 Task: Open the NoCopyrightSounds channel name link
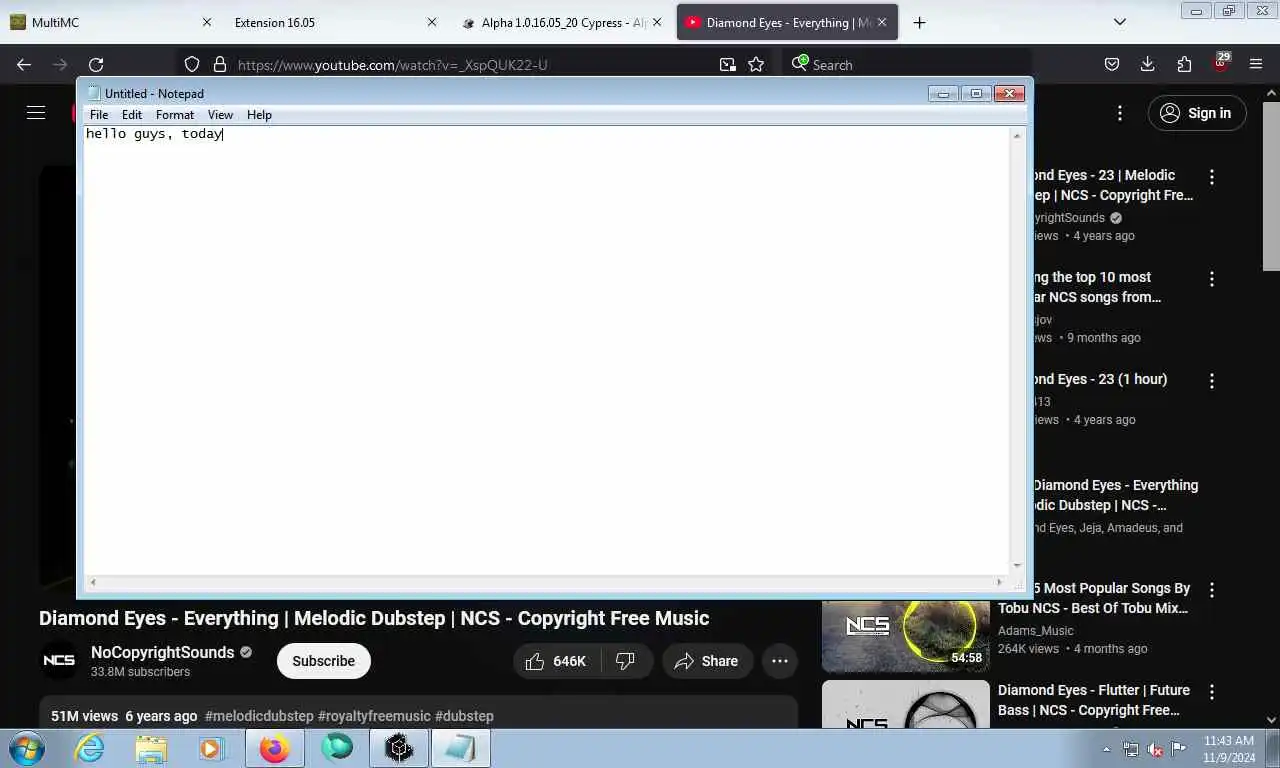click(x=162, y=652)
